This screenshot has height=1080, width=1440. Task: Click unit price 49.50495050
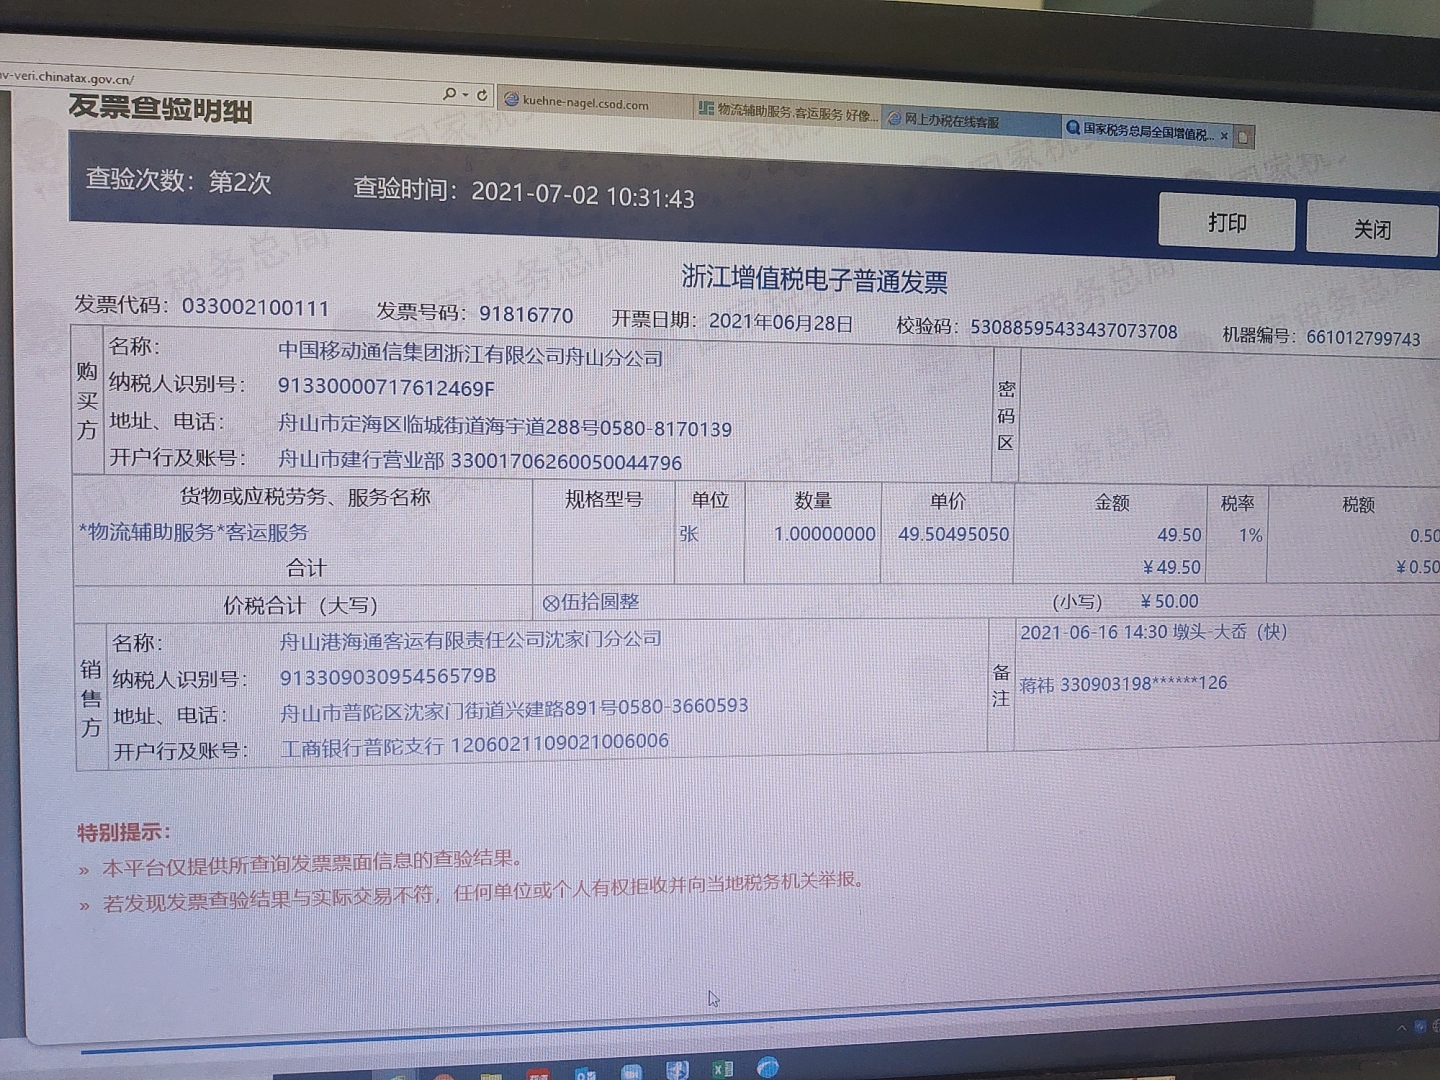click(x=954, y=534)
